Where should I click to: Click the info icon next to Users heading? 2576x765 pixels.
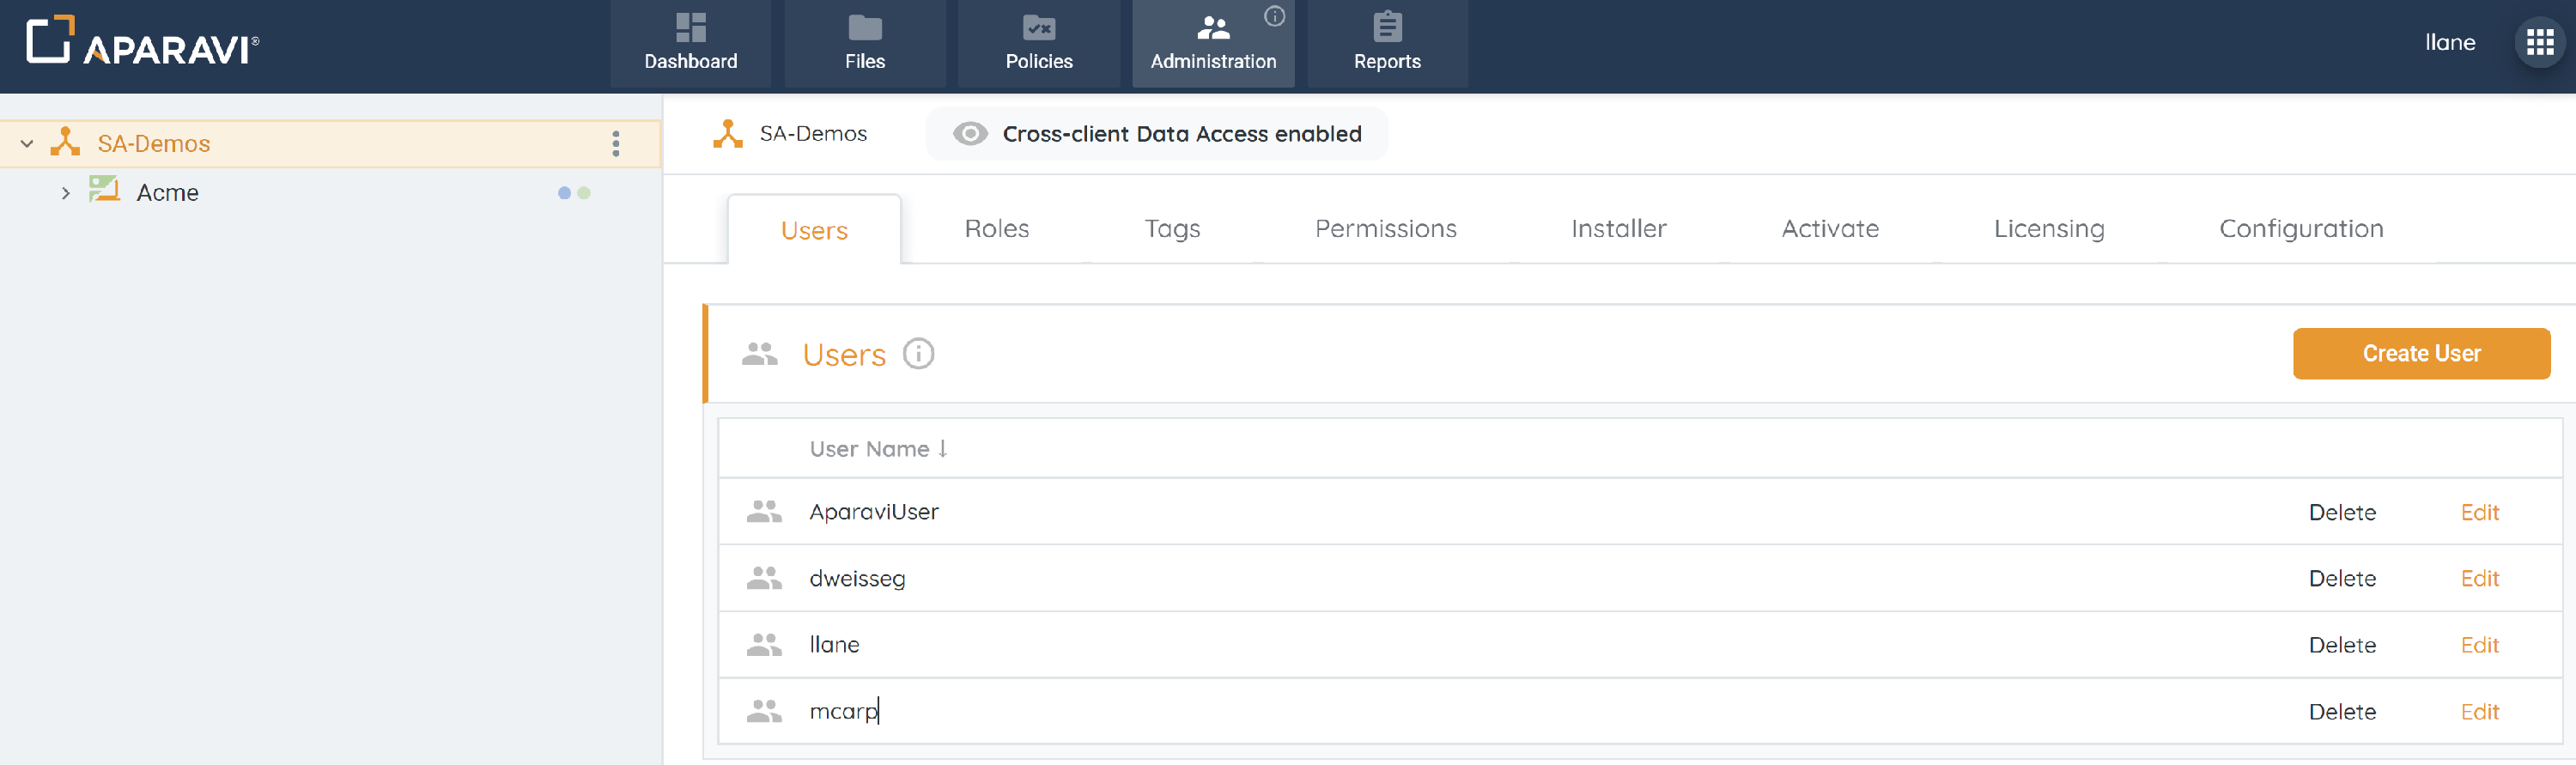click(x=918, y=354)
